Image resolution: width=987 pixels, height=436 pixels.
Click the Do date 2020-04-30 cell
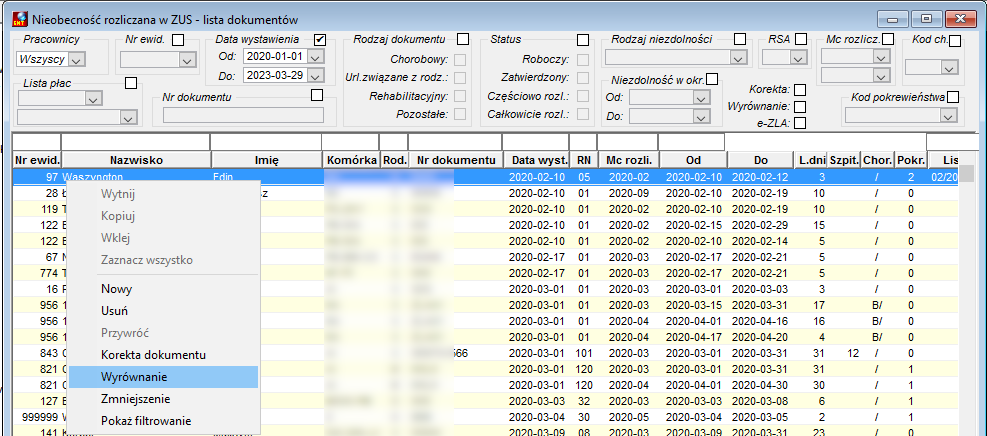pyautogui.click(x=758, y=385)
